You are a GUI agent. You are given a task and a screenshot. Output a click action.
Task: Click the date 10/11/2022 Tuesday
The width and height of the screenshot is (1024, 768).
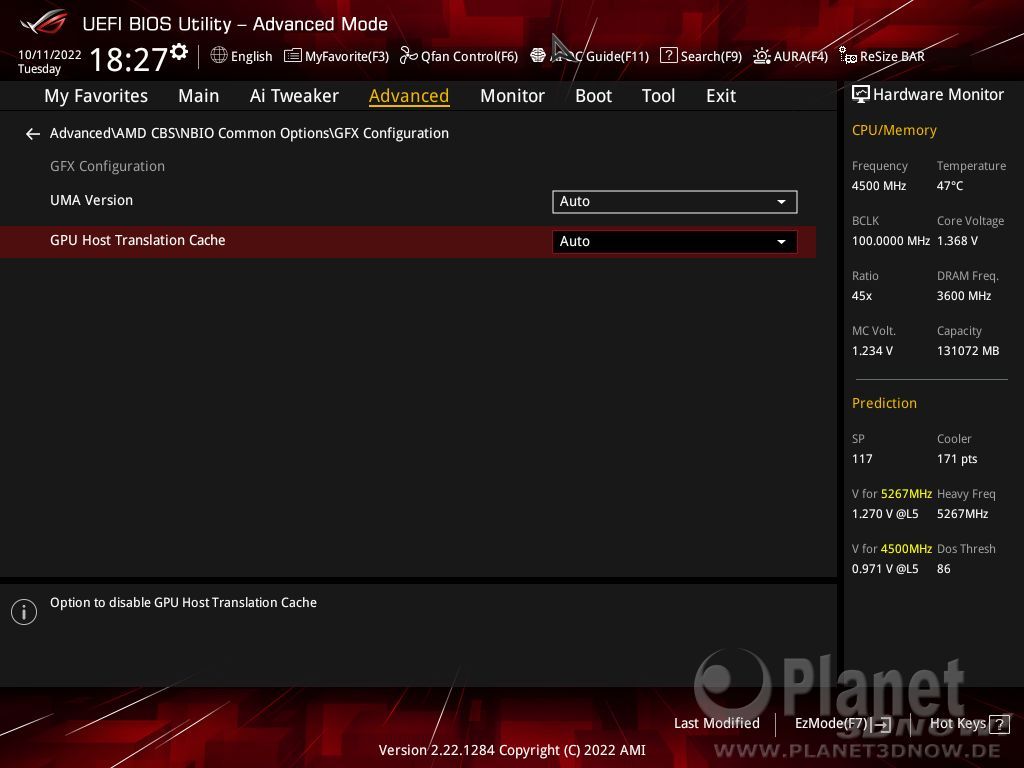pyautogui.click(x=50, y=61)
